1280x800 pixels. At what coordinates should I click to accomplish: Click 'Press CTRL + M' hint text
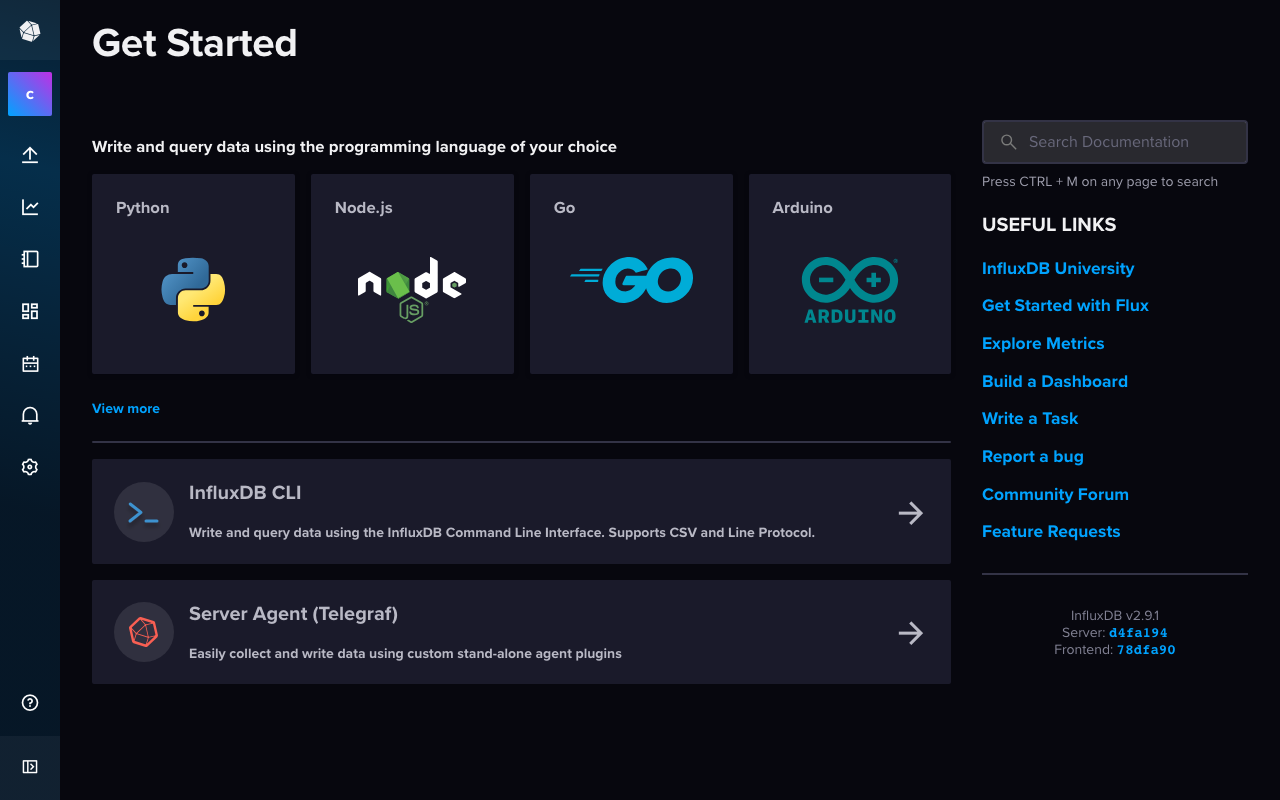[x=1100, y=182]
